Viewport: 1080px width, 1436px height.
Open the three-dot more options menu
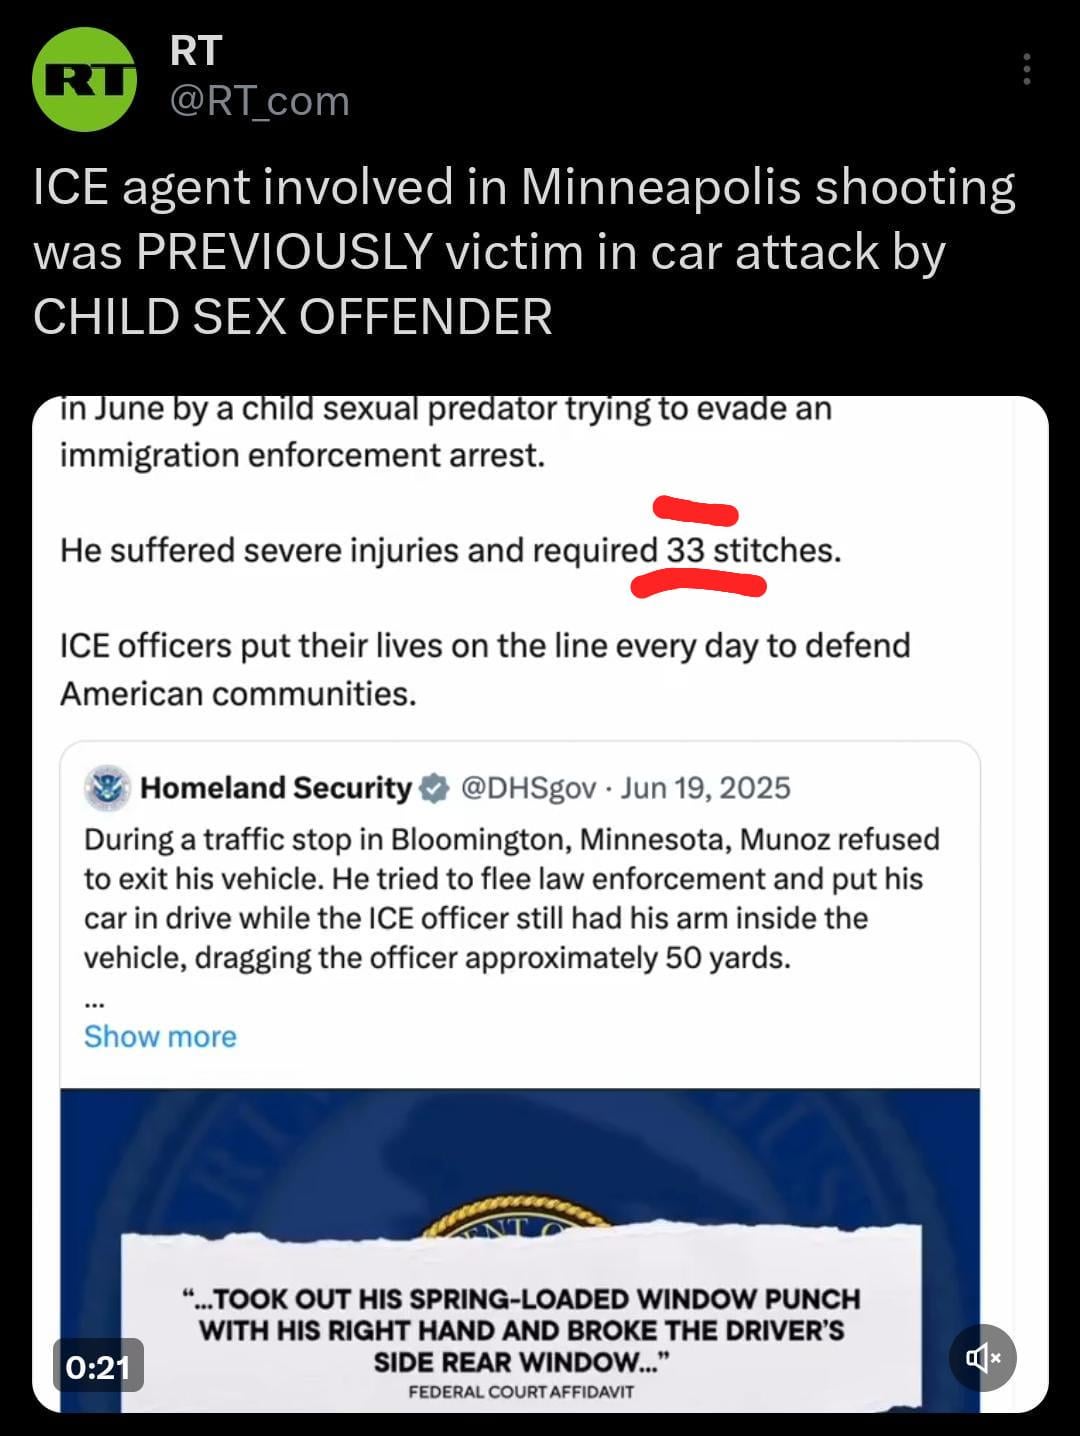(1026, 70)
